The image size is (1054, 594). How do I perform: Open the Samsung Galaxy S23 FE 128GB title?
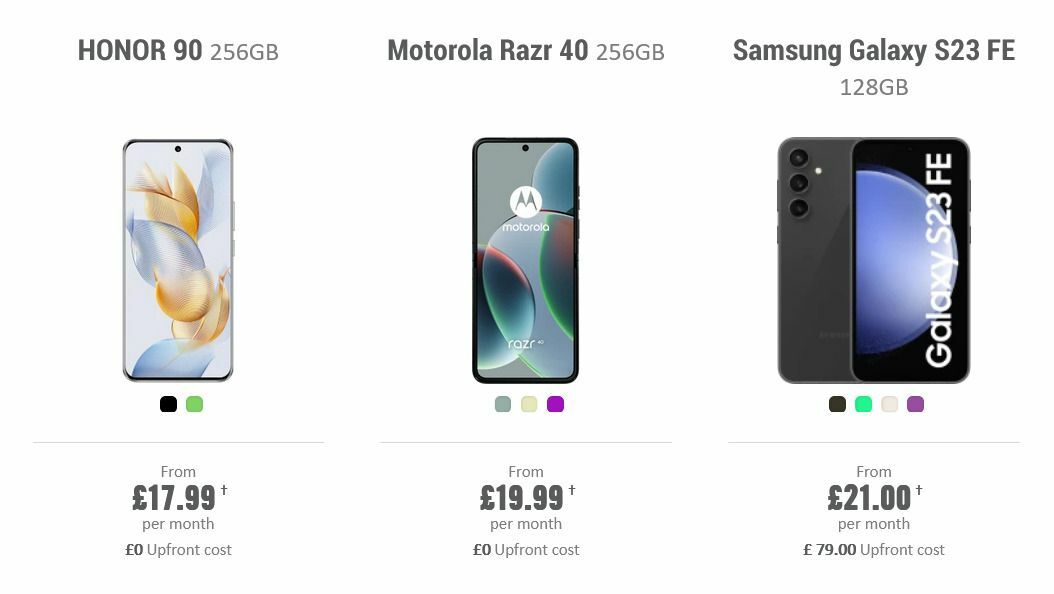pos(874,68)
